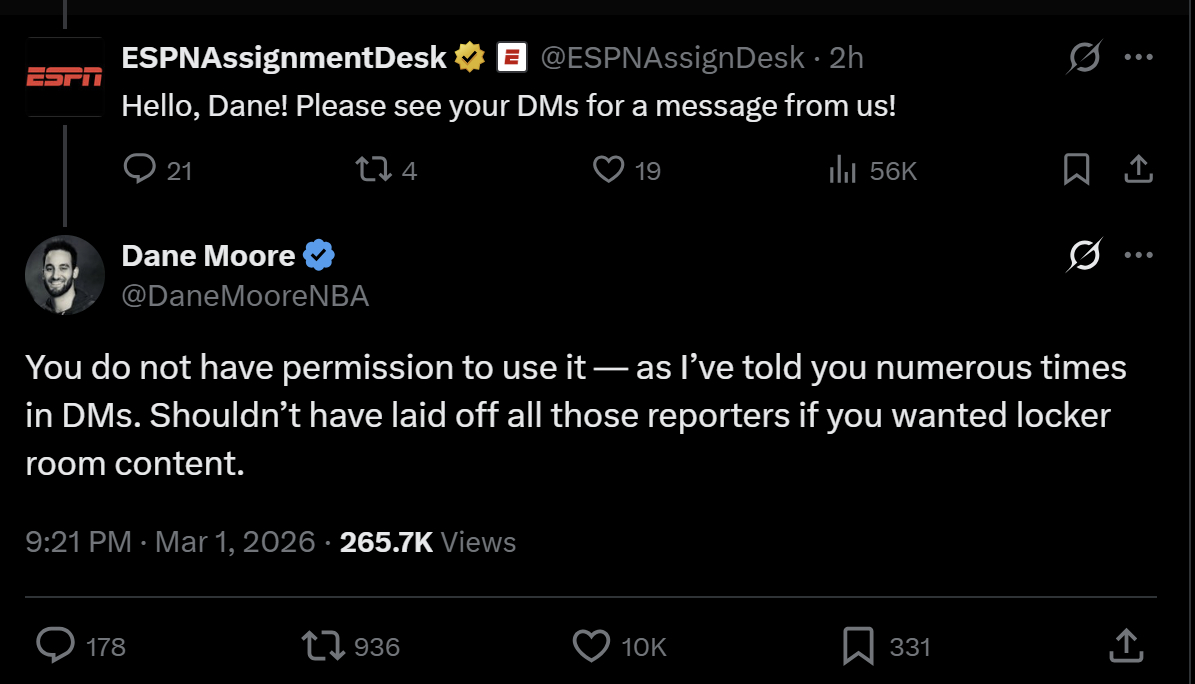This screenshot has height=684, width=1195.
Task: Reply to Dane Moore's tweet with 178 replies
Action: pos(54,645)
